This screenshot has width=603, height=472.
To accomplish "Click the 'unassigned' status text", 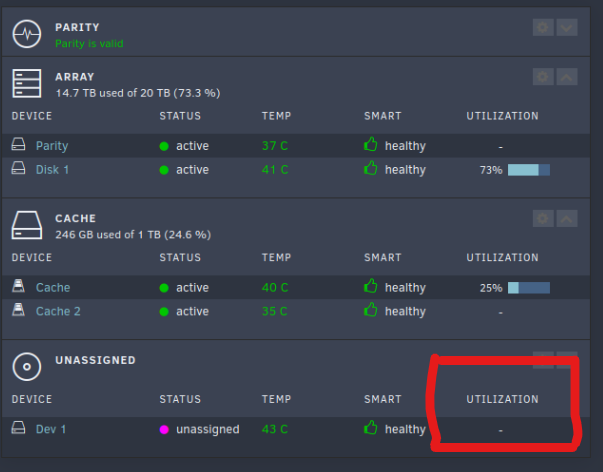I will pos(208,429).
